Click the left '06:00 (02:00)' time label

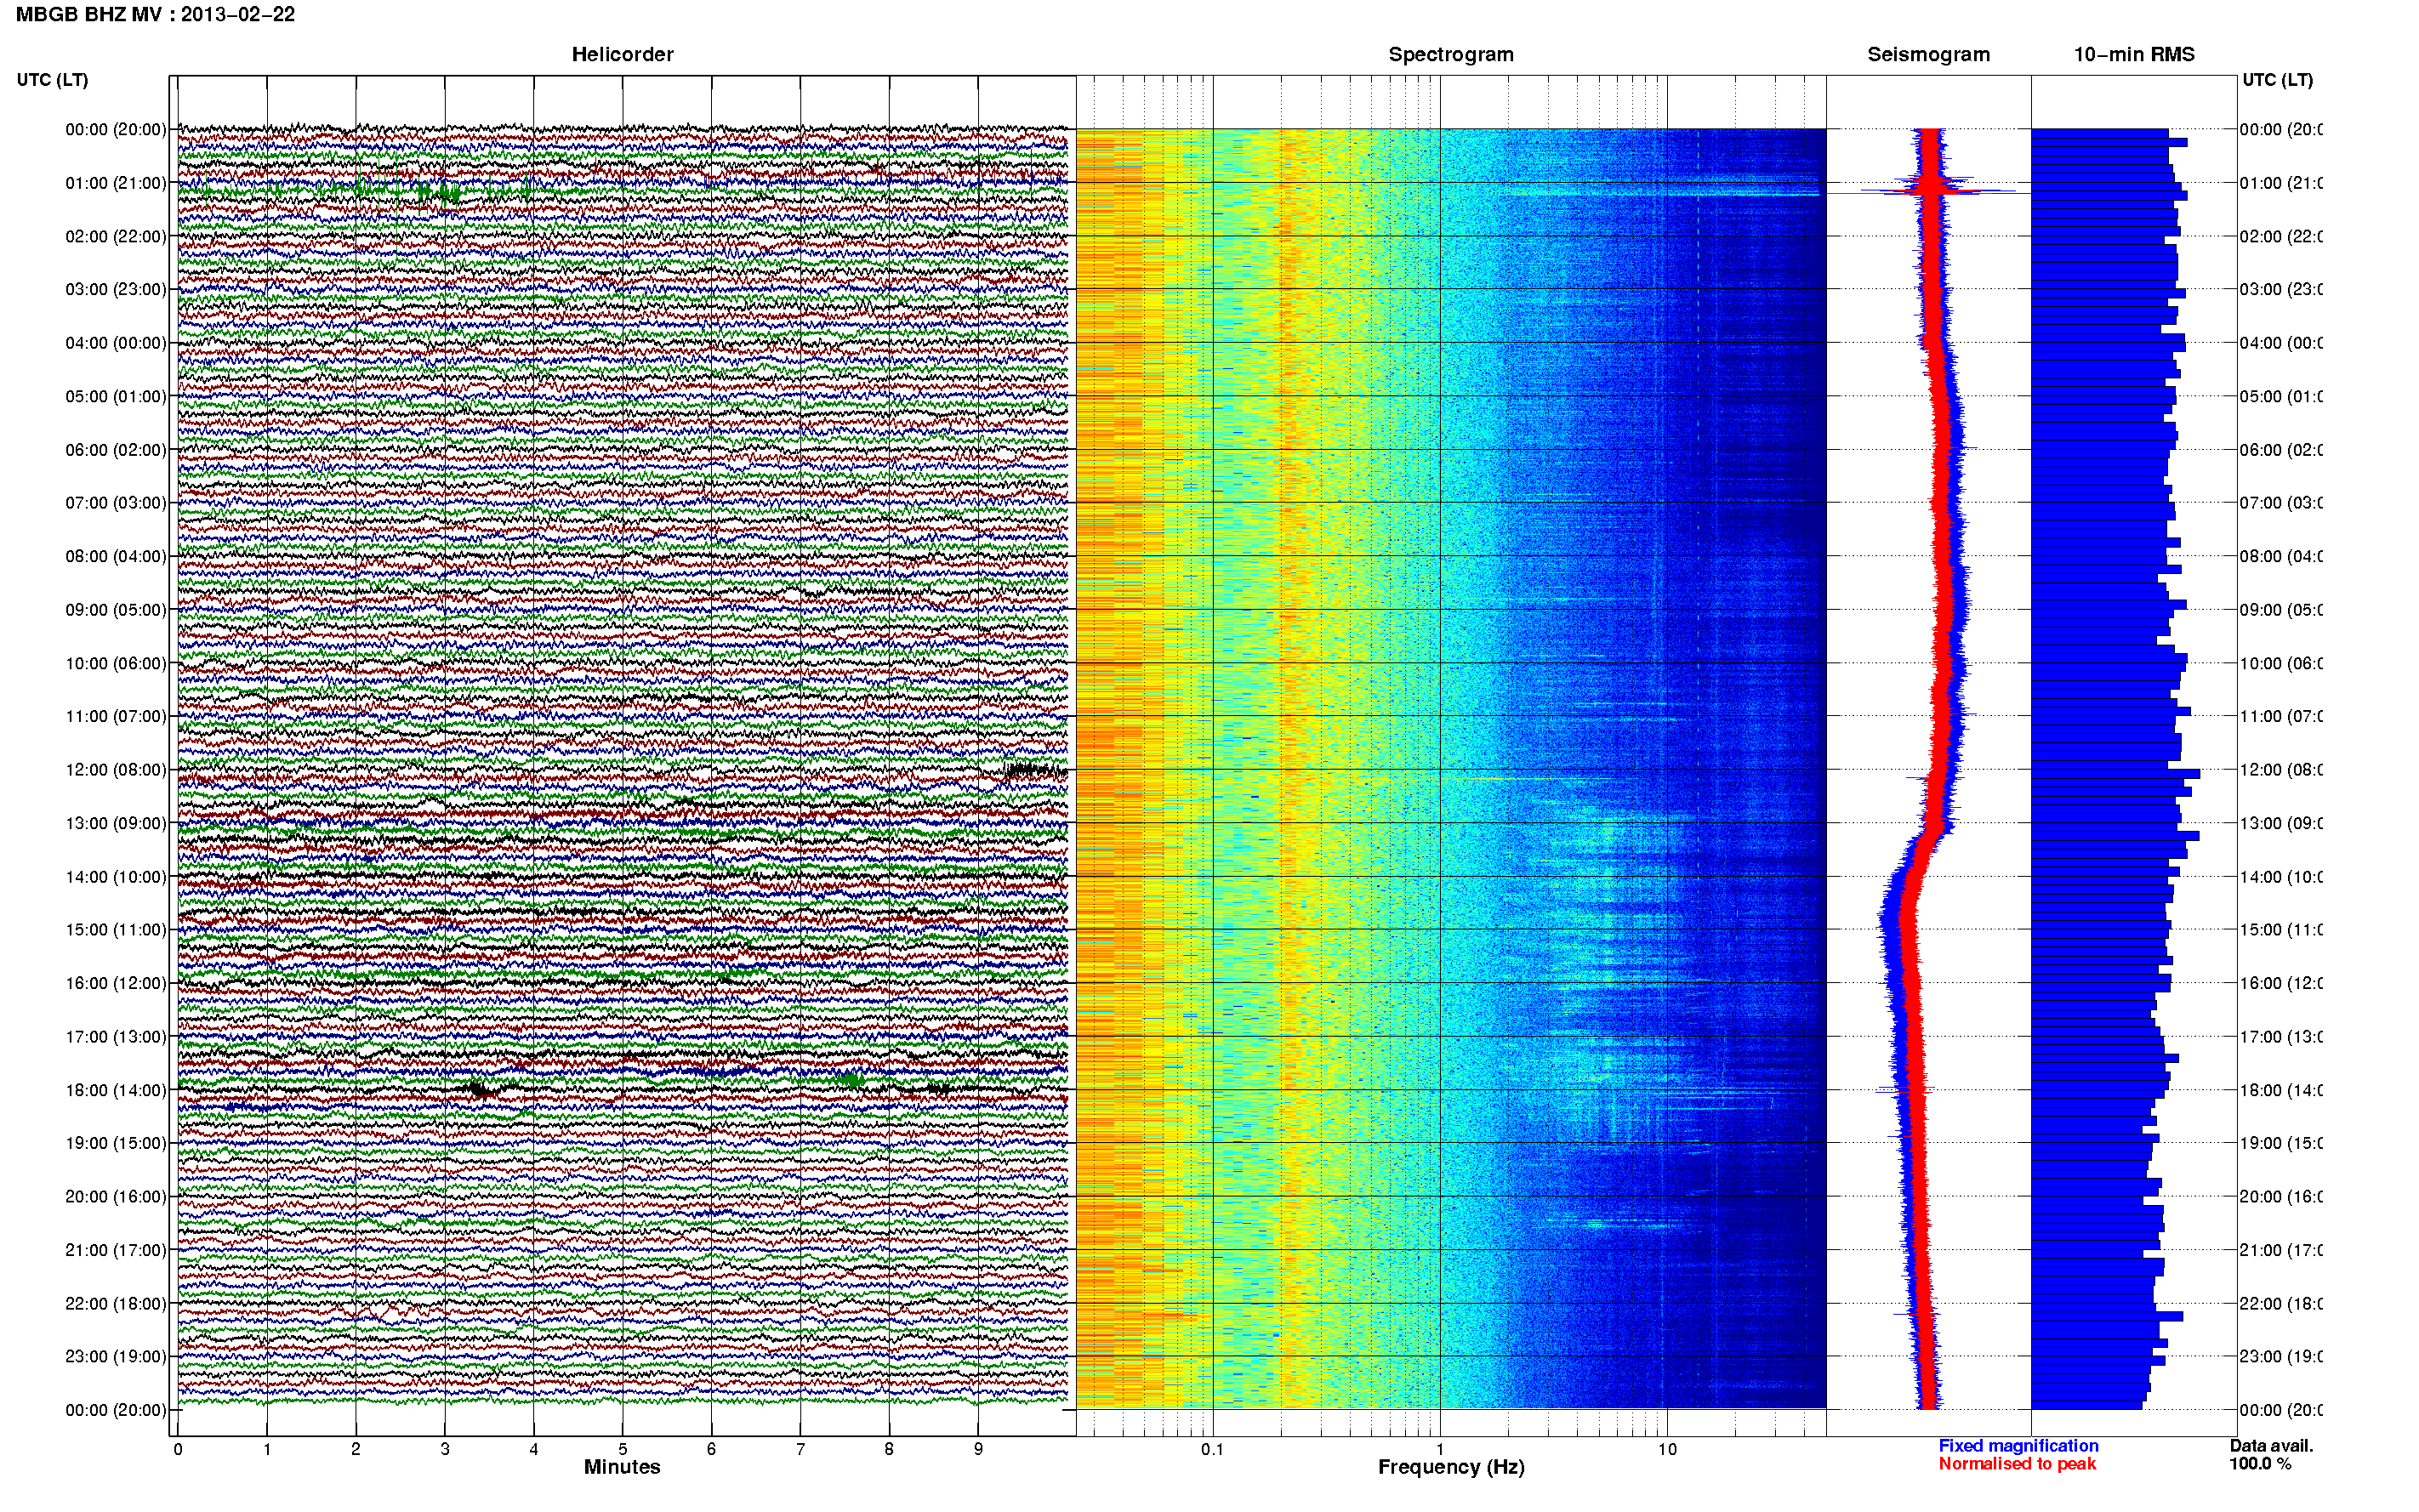point(116,450)
